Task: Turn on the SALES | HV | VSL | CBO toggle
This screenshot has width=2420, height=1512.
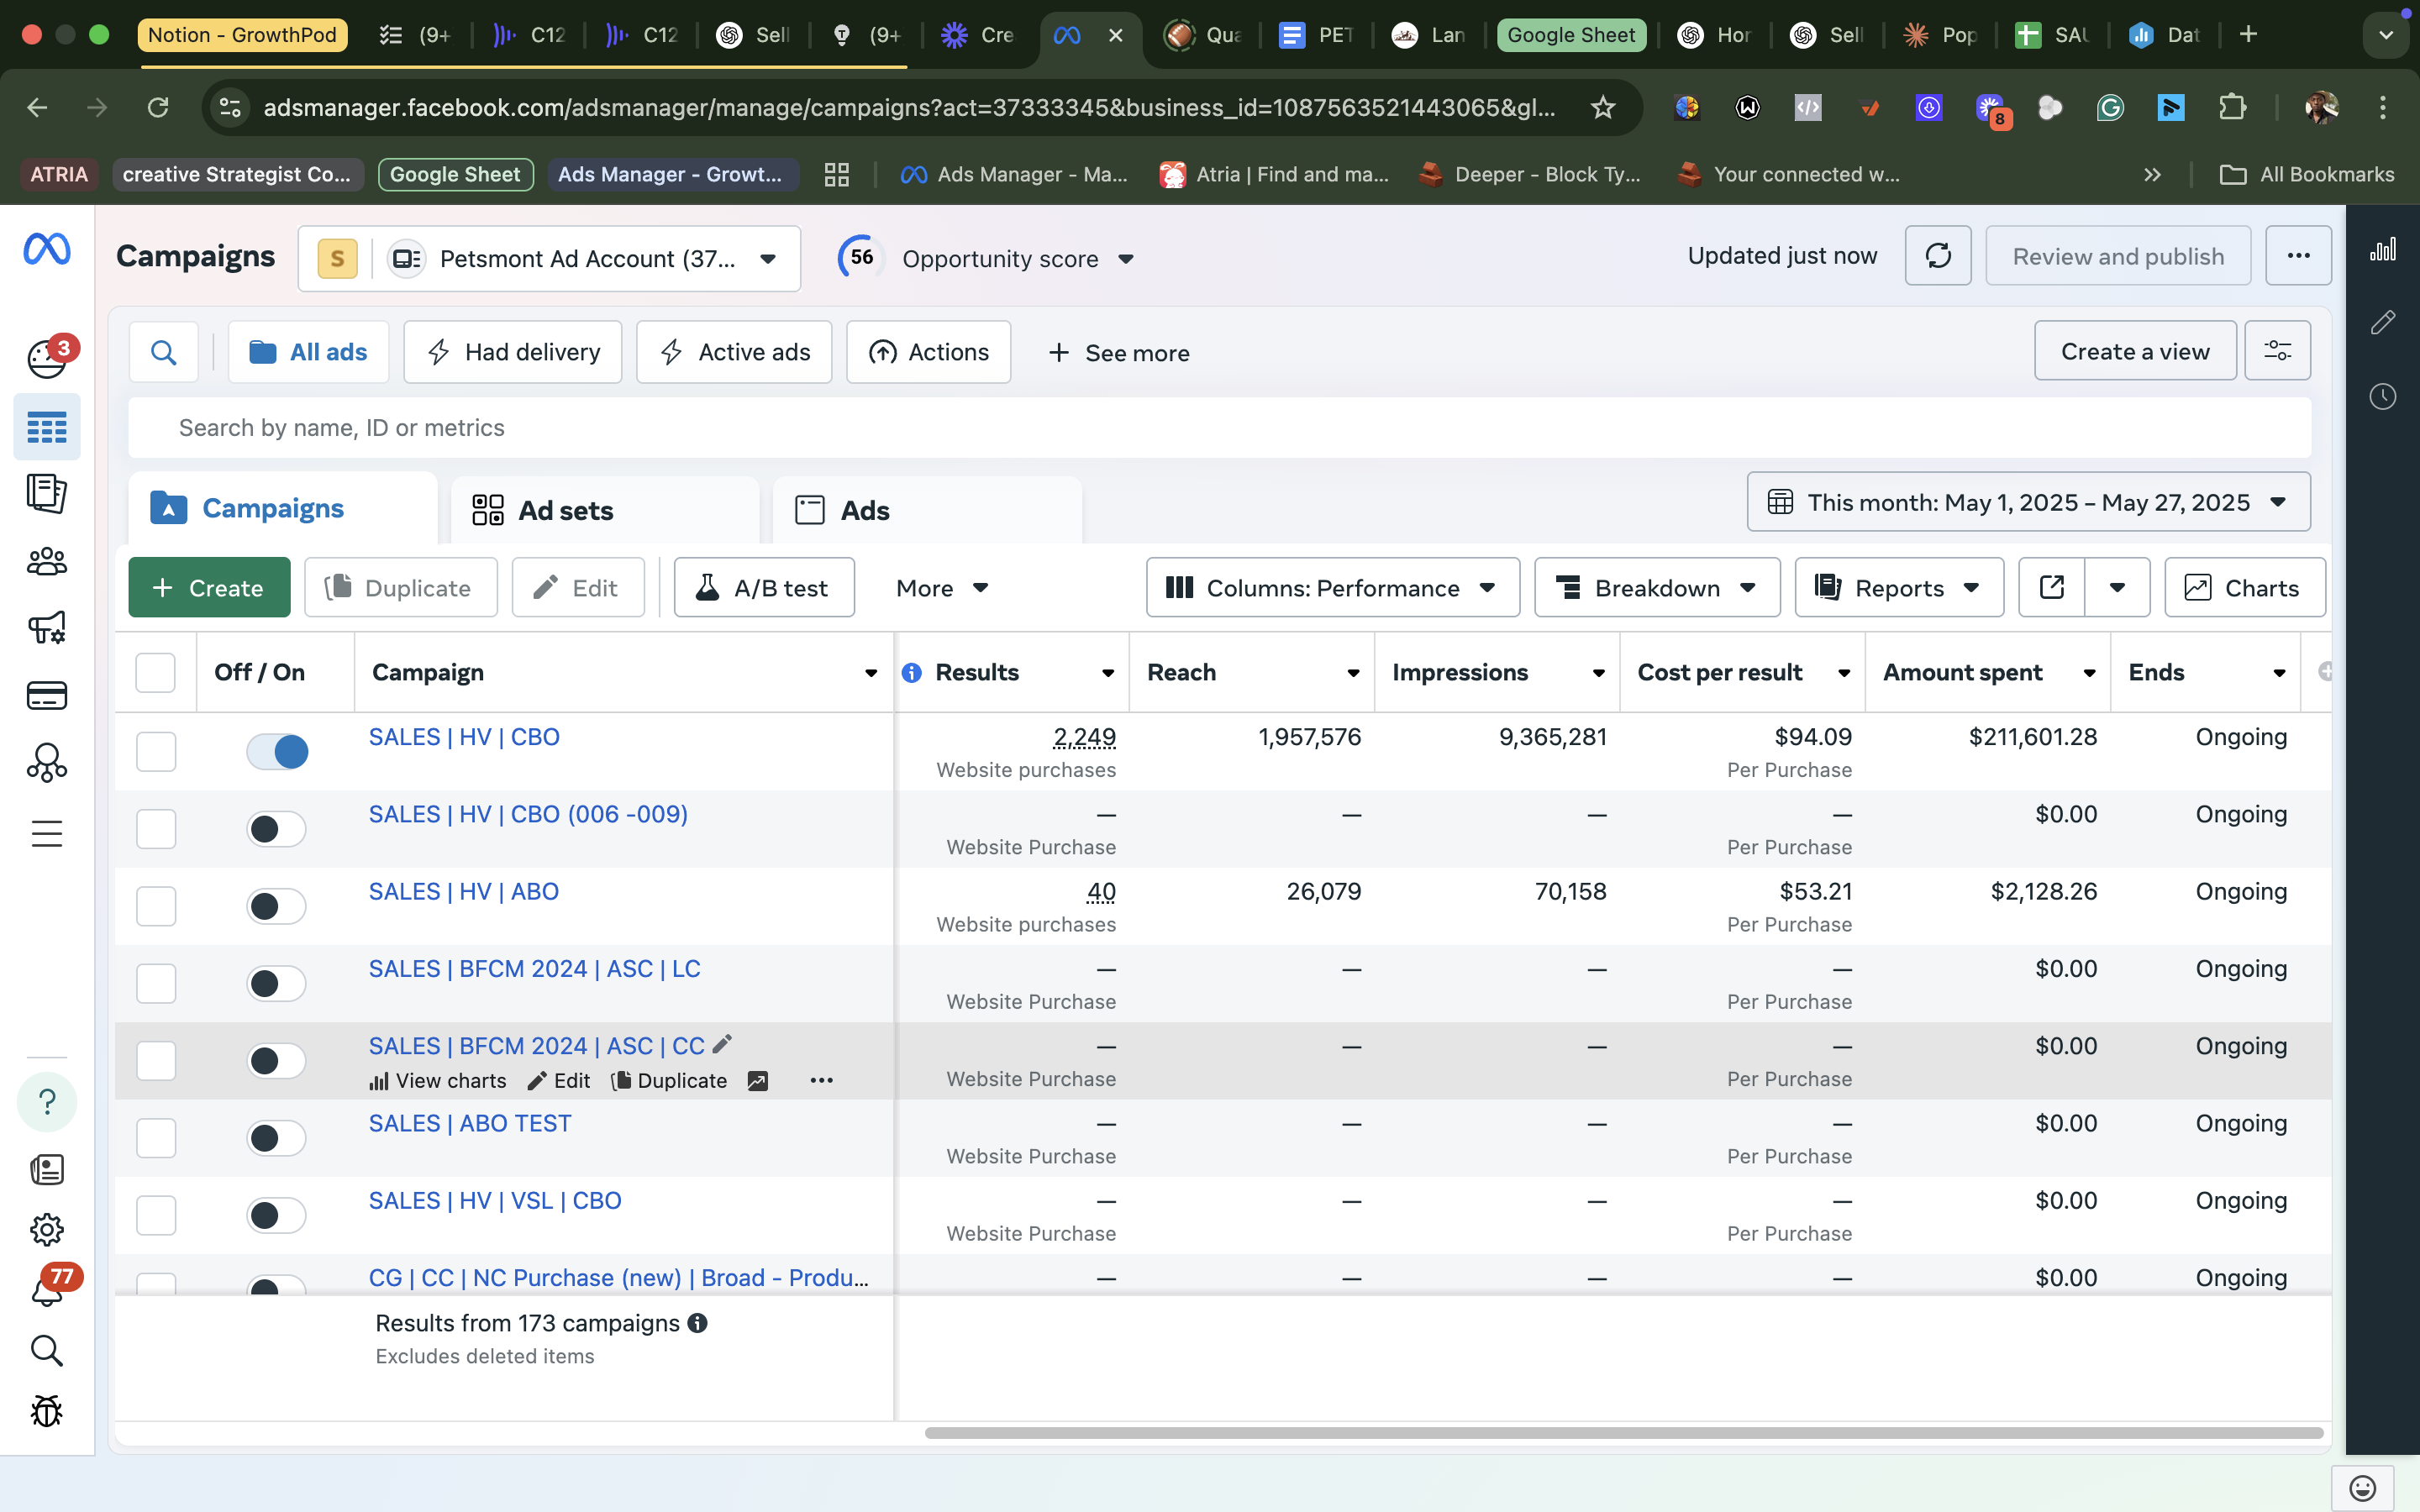Action: [x=277, y=1215]
